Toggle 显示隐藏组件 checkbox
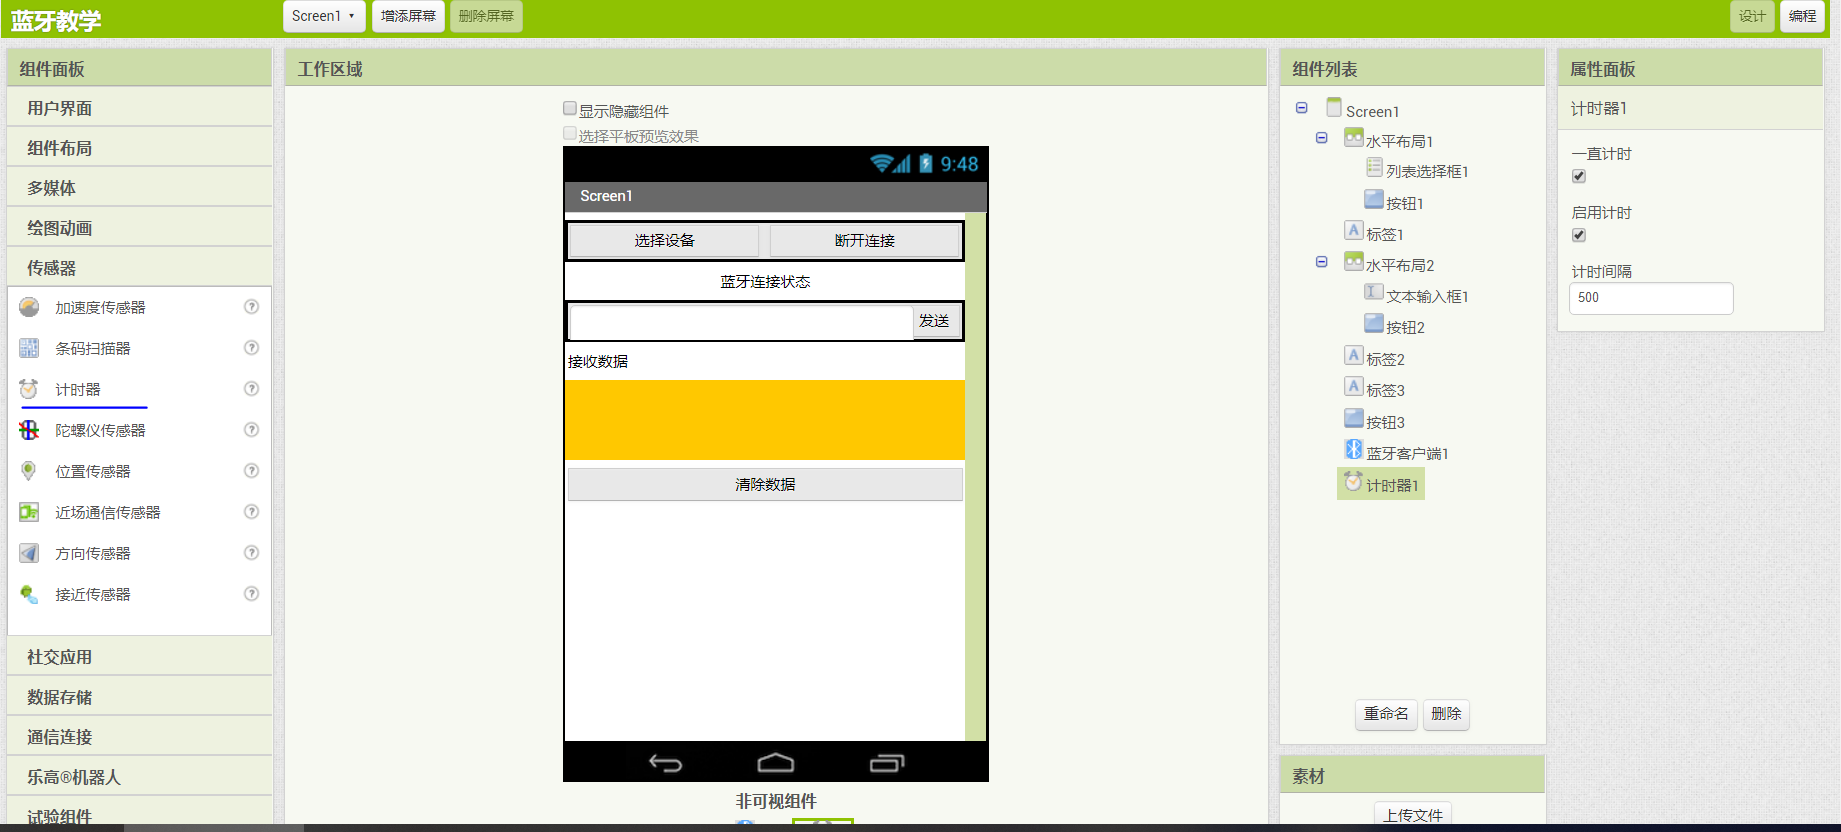1841x832 pixels. point(570,108)
